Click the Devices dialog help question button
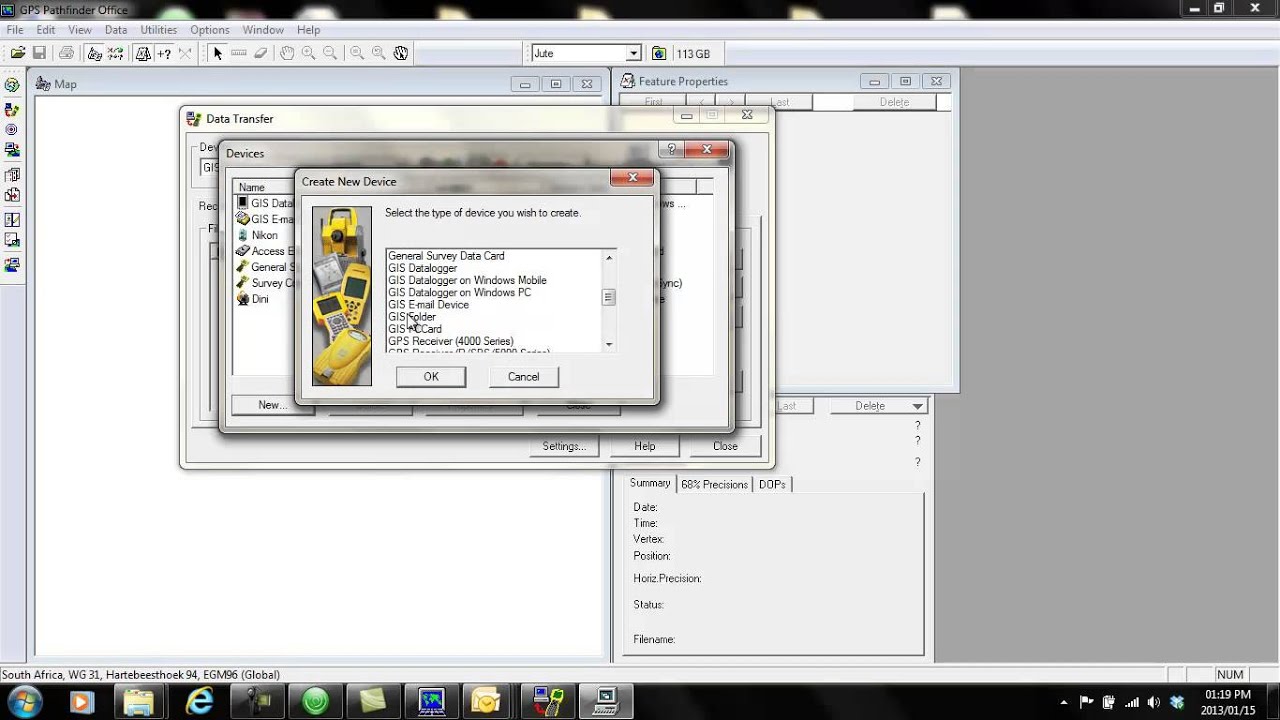 tap(671, 150)
